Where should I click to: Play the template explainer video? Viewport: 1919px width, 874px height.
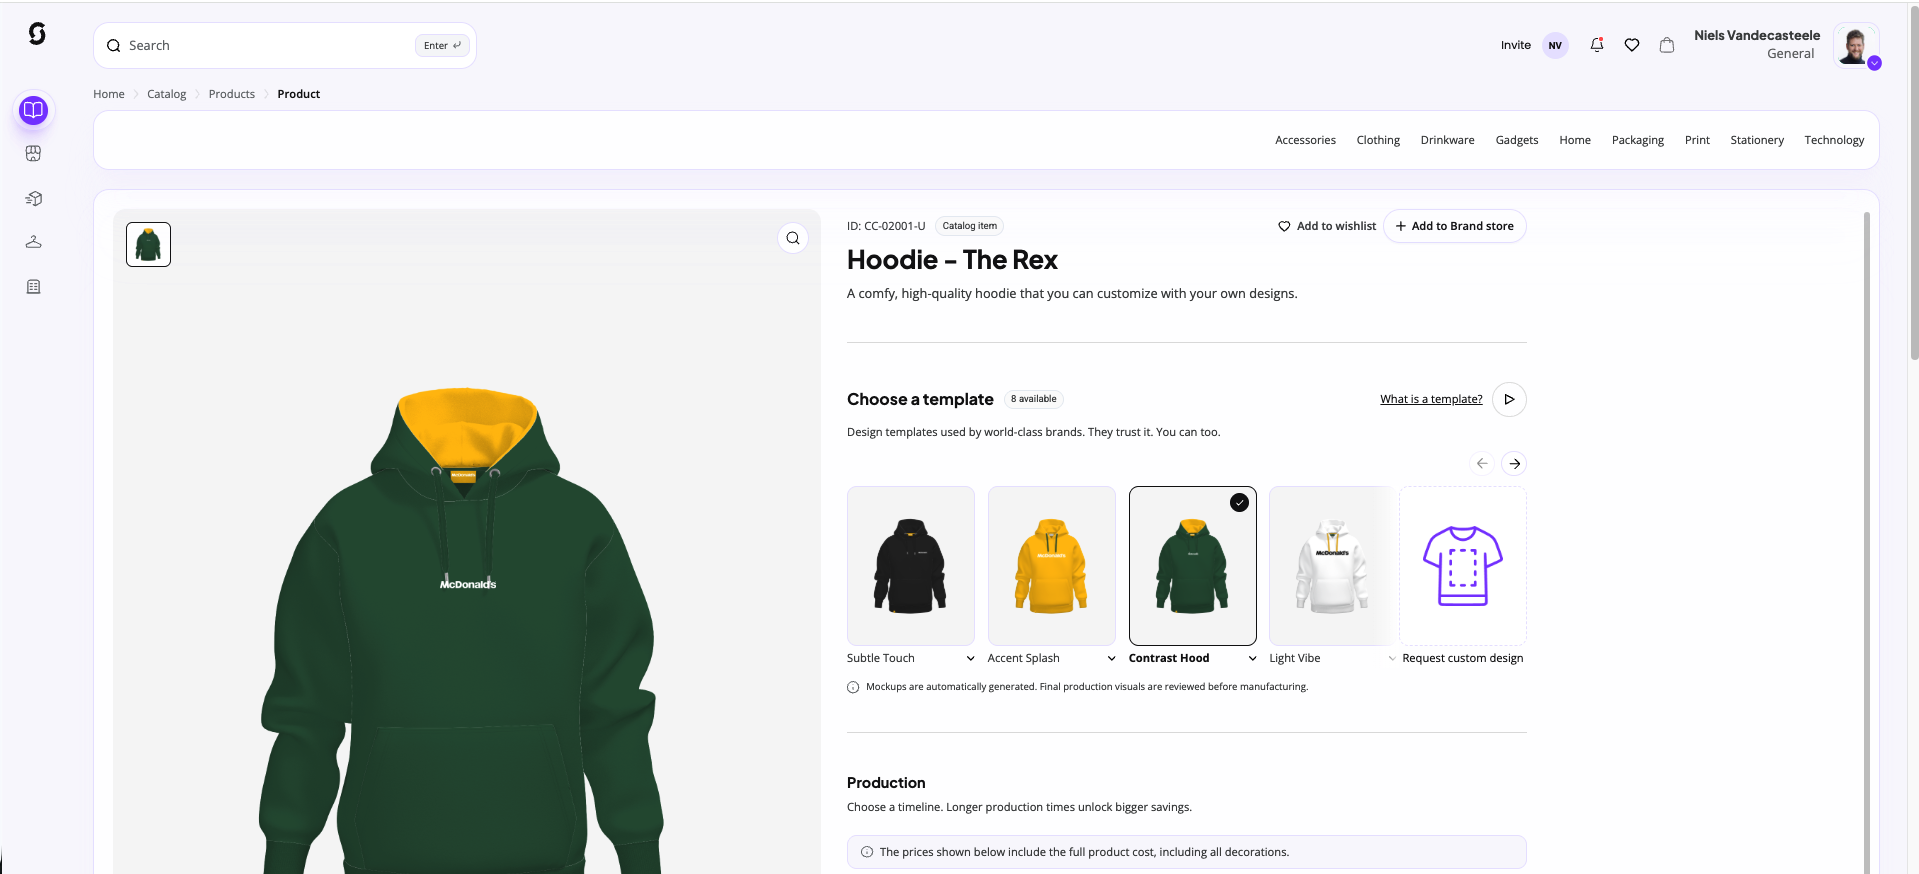(x=1509, y=399)
